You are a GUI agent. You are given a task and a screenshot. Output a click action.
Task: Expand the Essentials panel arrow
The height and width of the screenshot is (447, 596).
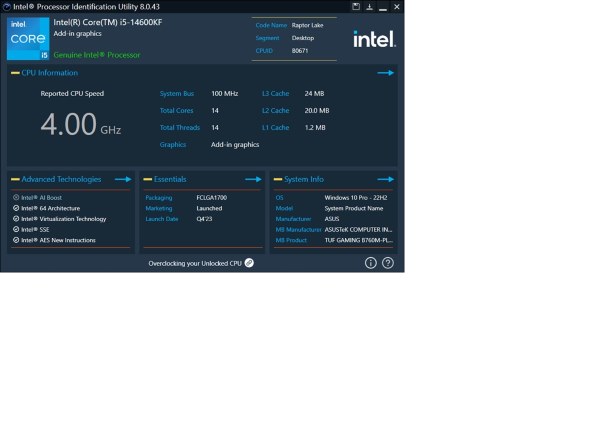point(253,179)
